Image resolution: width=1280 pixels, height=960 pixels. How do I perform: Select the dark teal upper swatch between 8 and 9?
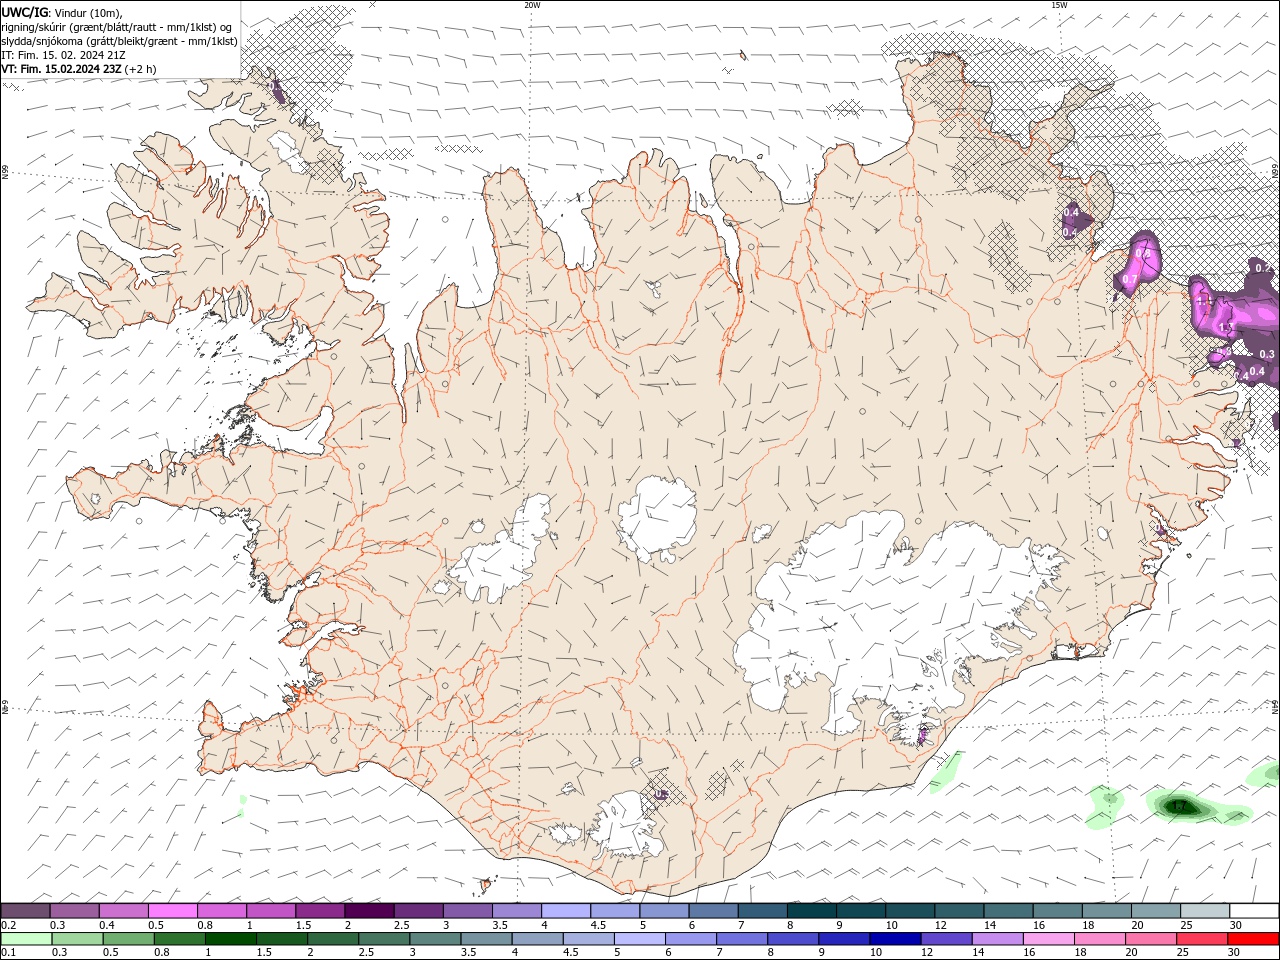pyautogui.click(x=812, y=911)
